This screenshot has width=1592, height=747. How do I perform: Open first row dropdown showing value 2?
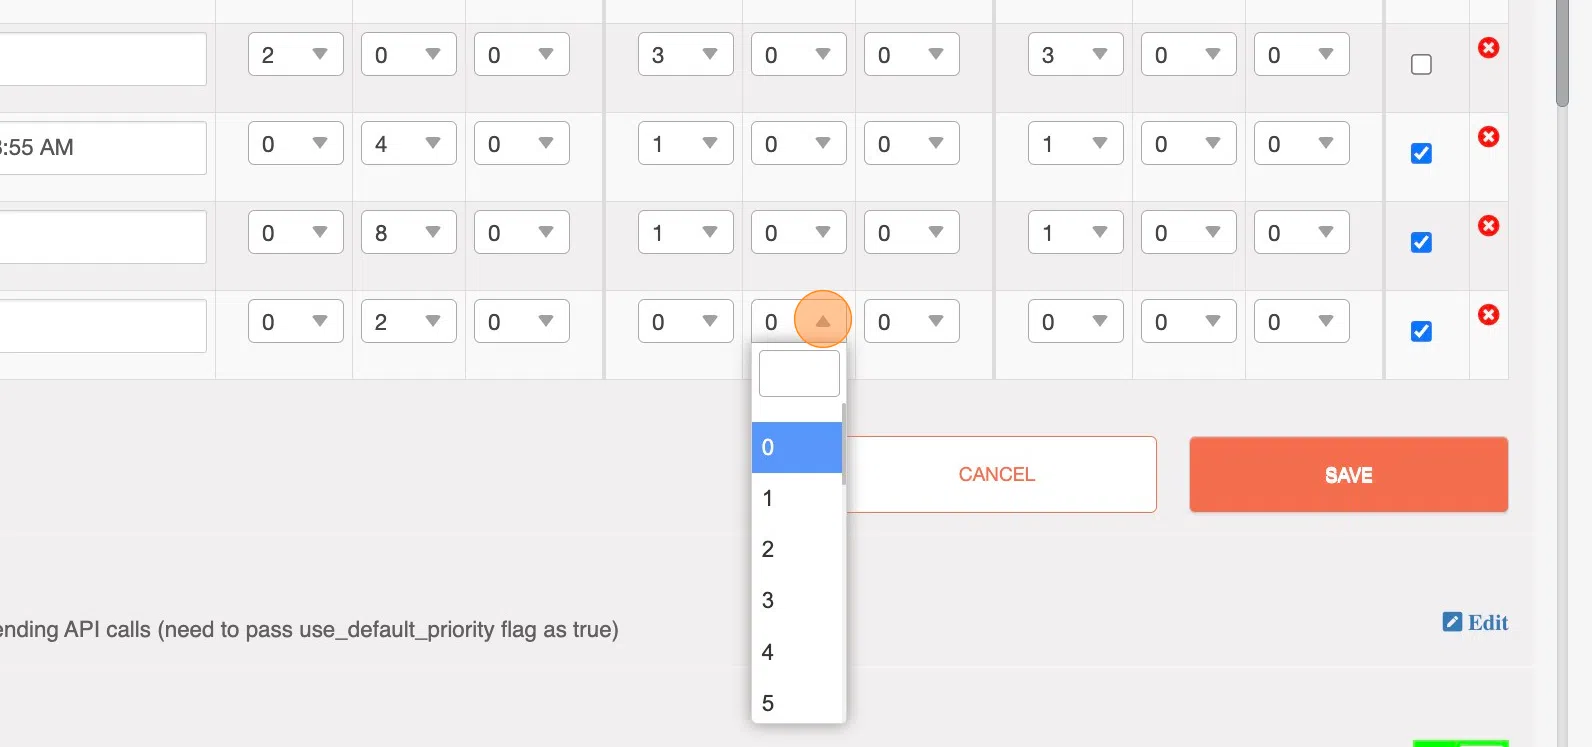coord(295,54)
